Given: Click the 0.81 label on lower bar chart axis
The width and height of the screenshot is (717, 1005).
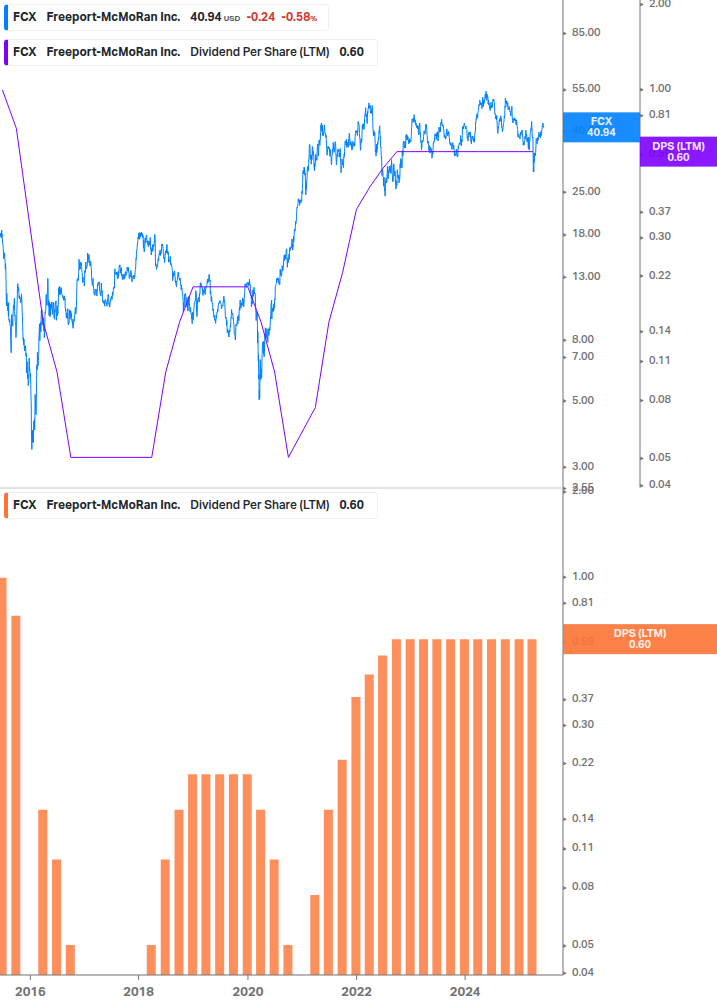Looking at the screenshot, I should [x=582, y=602].
